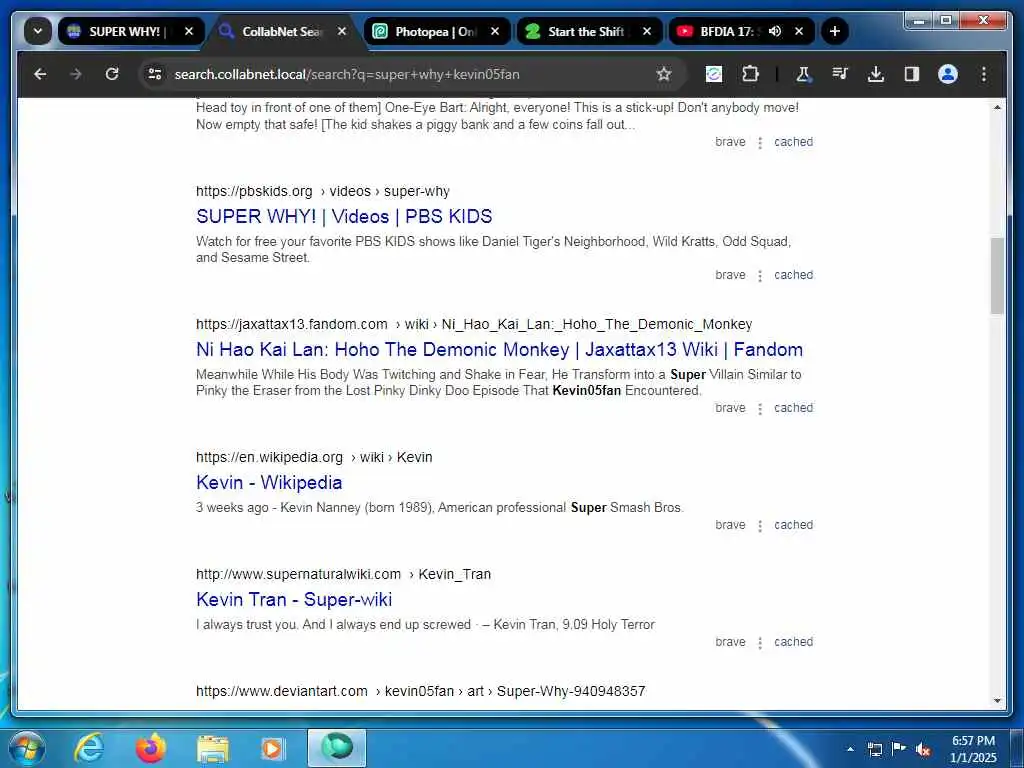Open cached copy of the One-Eye Bart result
The image size is (1024, 768).
tap(793, 142)
